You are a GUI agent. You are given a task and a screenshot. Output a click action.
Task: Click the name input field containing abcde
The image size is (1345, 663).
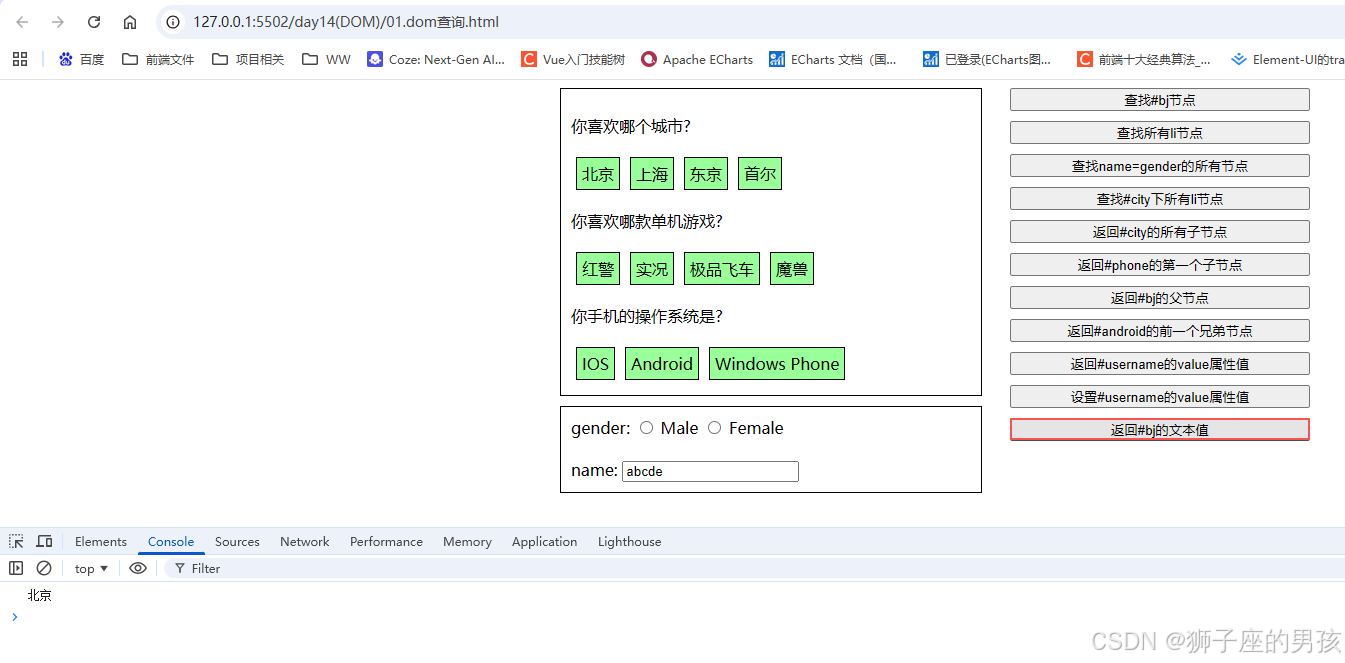click(710, 471)
